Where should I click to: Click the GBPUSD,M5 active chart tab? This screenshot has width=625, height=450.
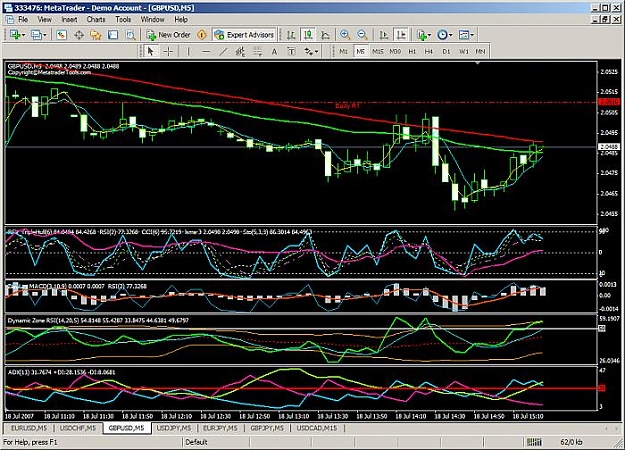[127, 428]
